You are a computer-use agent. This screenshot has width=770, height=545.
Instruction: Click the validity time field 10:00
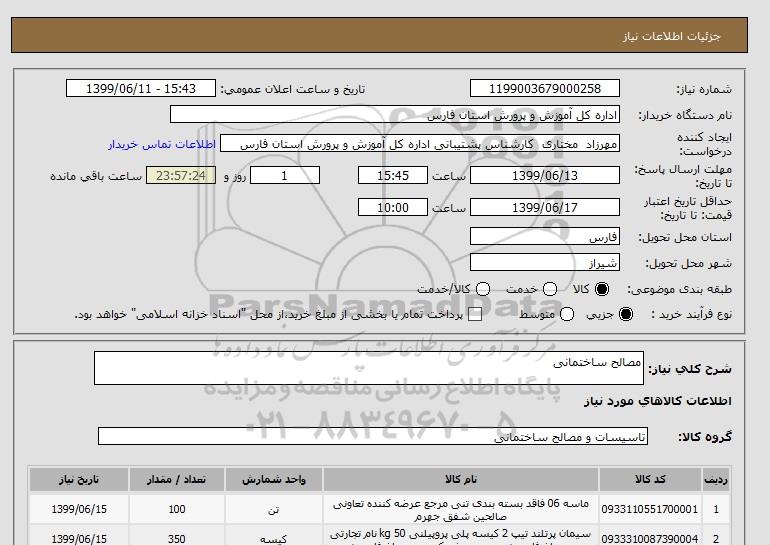pyautogui.click(x=393, y=207)
